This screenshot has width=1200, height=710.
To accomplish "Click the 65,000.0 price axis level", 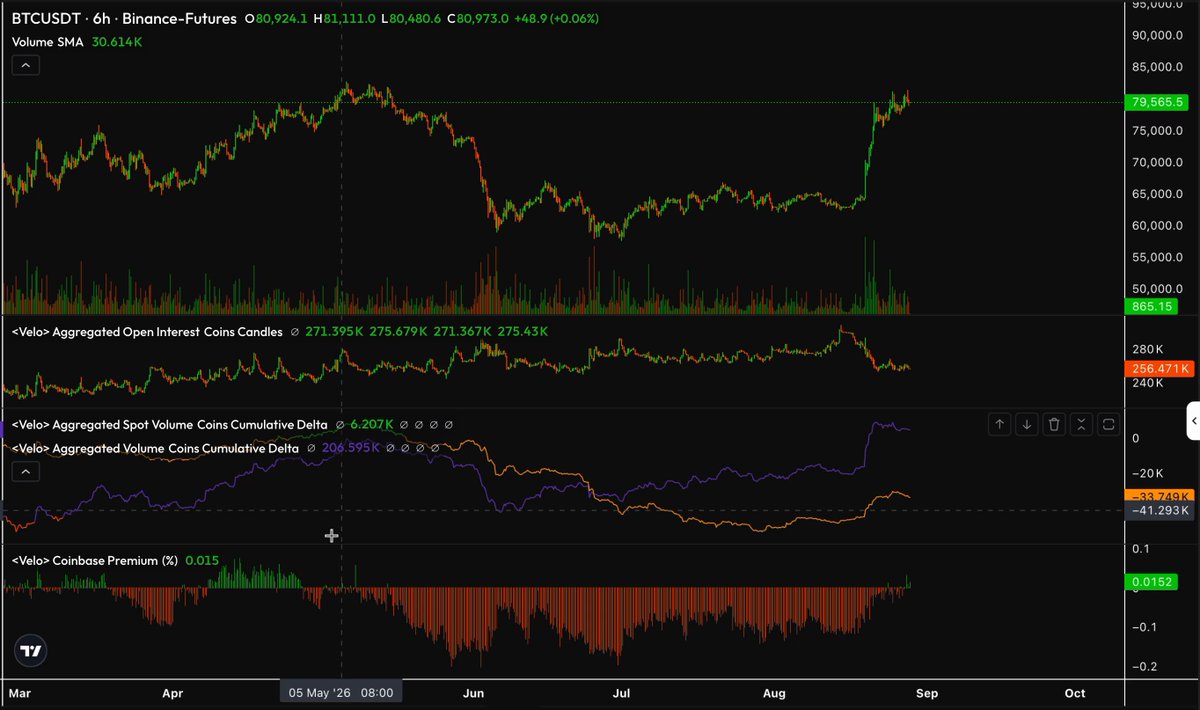I will [x=1158, y=194].
